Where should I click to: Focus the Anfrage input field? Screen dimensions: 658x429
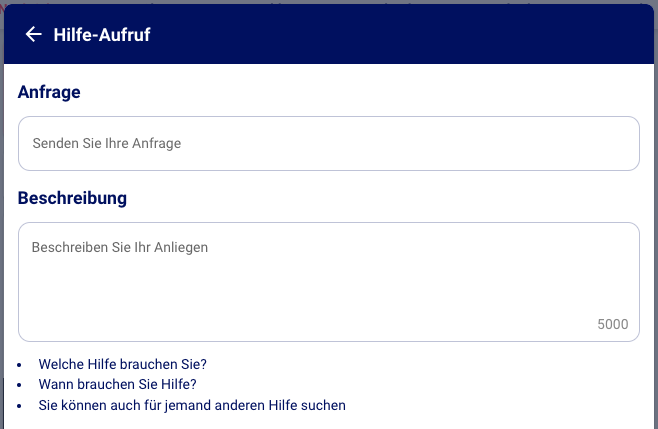pos(328,144)
